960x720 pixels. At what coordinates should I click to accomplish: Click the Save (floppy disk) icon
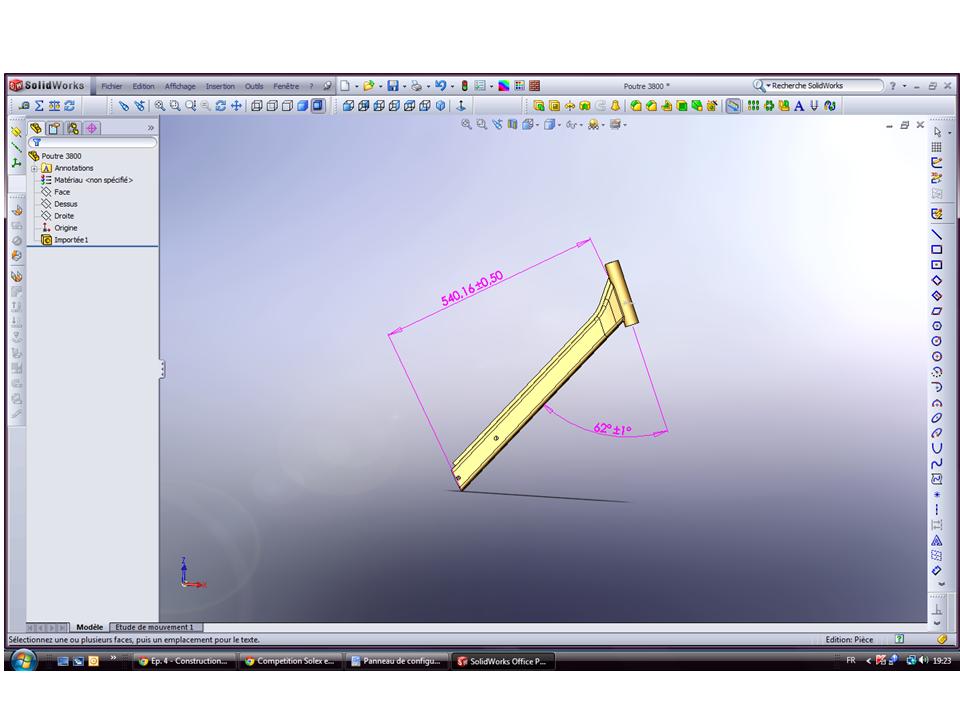click(392, 86)
